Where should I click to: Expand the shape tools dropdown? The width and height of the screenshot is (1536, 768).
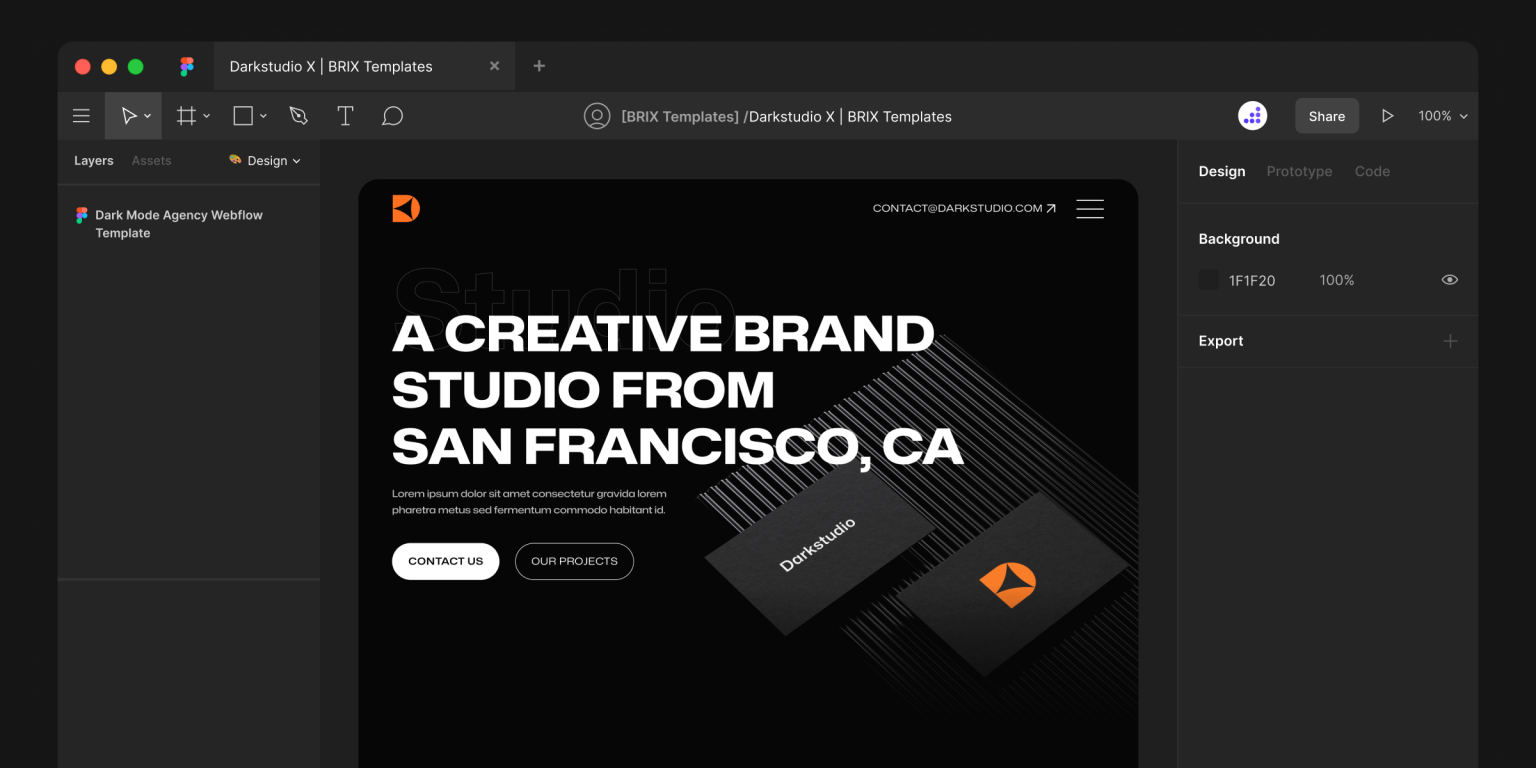pos(261,115)
